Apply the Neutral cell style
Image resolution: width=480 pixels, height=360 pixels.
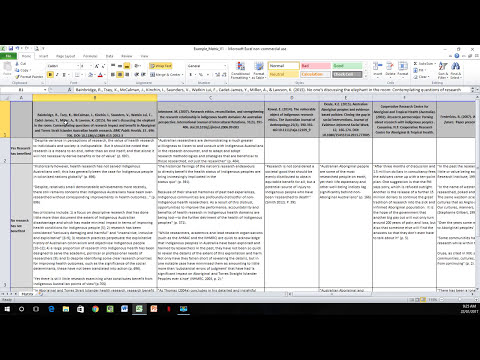click(284, 74)
